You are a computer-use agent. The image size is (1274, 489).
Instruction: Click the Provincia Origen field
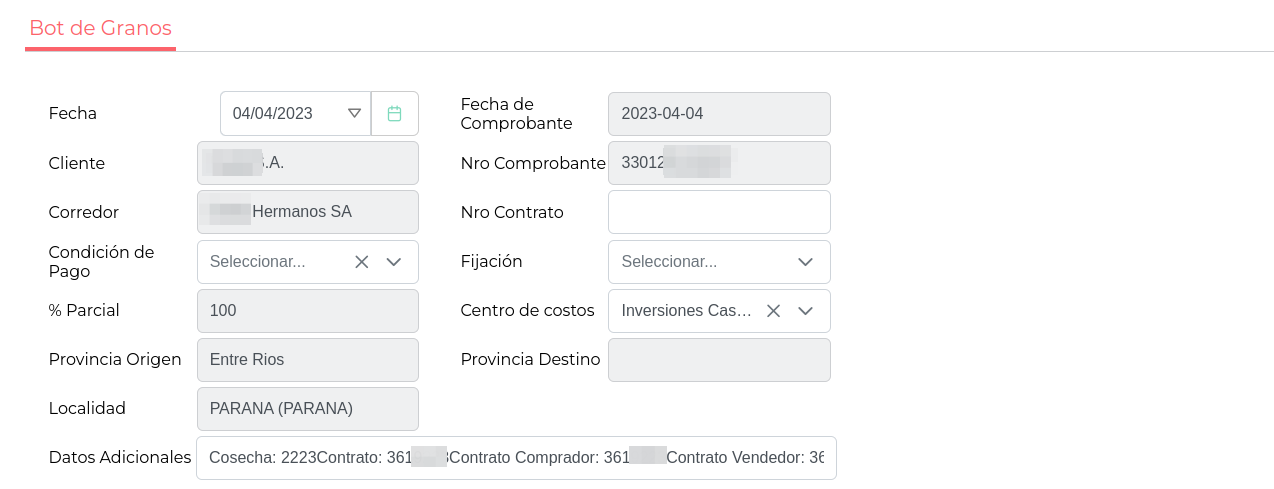point(308,360)
